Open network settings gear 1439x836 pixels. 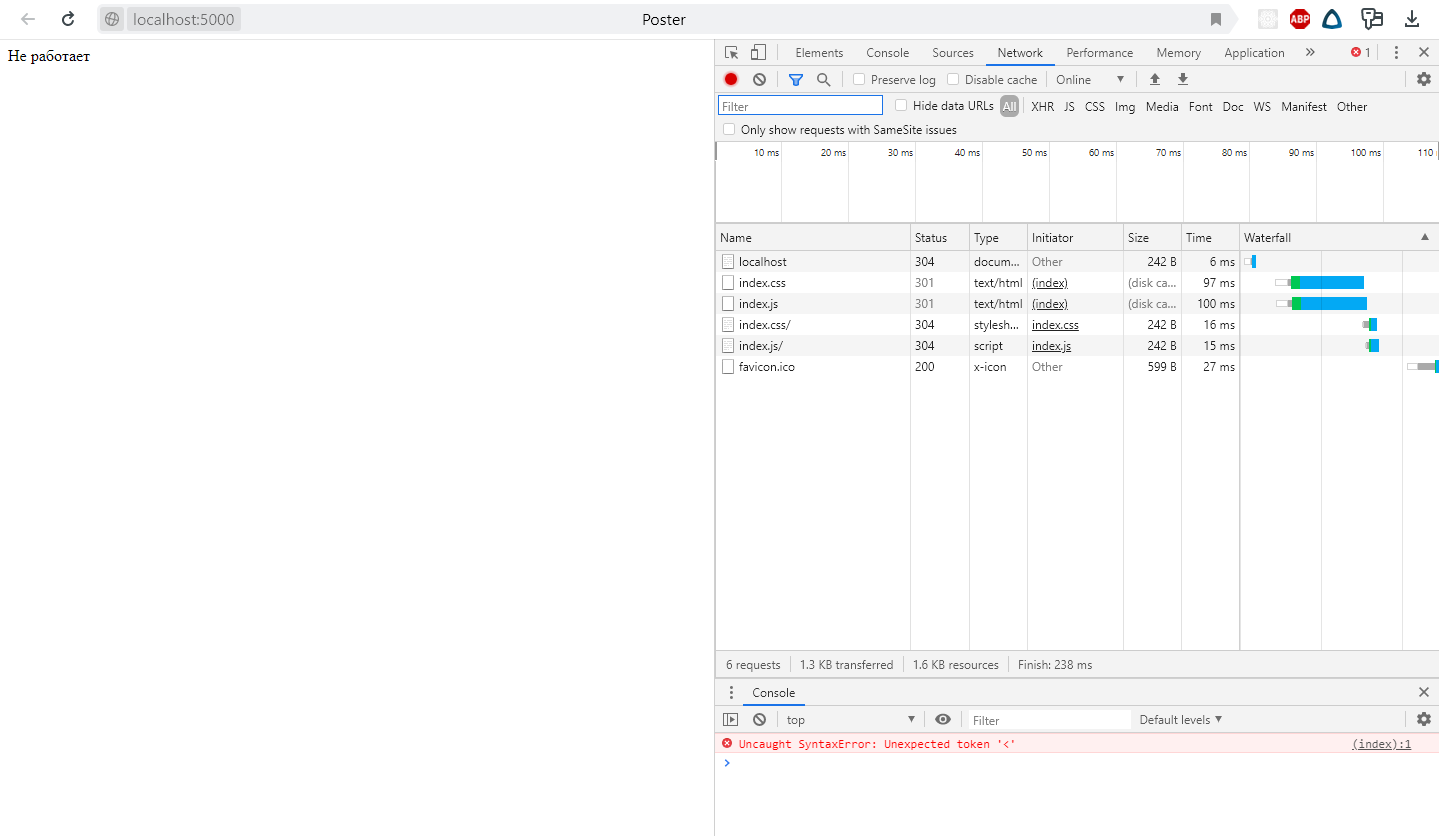click(1424, 79)
